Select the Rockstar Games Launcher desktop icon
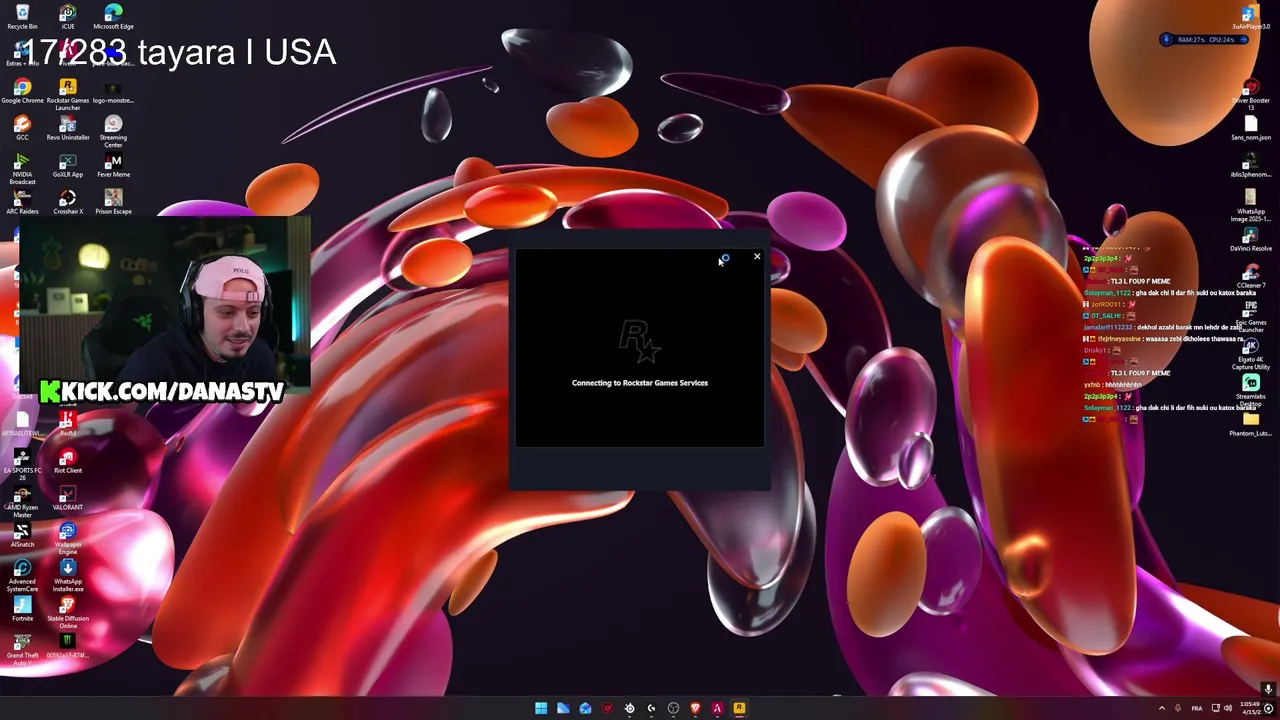This screenshot has height=720, width=1280. (68, 94)
